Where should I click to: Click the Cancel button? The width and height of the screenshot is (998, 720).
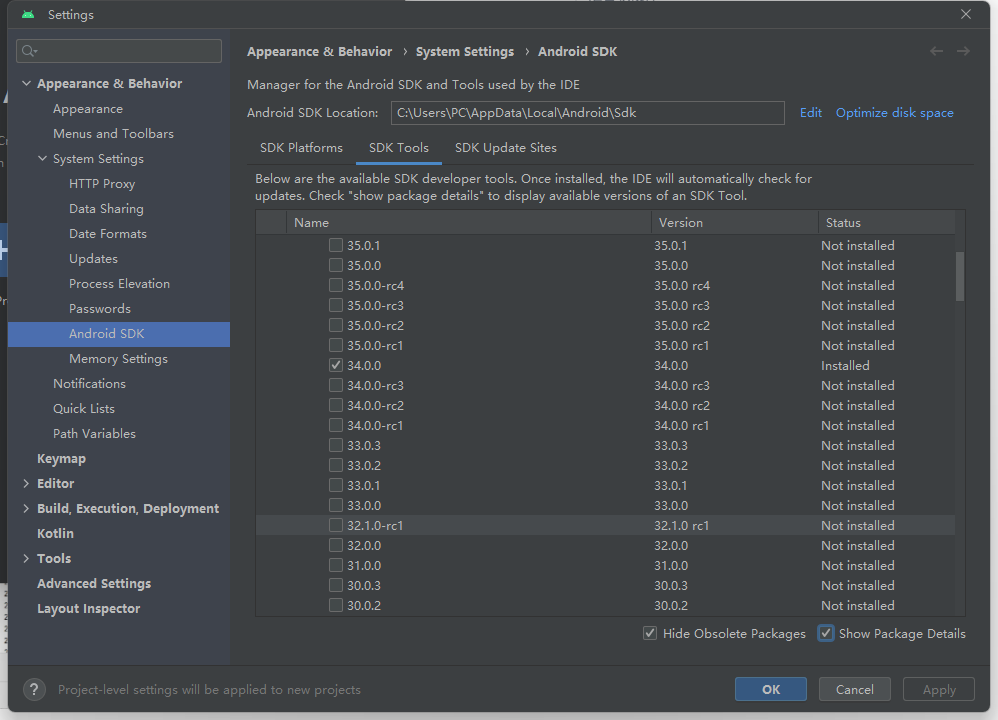(854, 689)
